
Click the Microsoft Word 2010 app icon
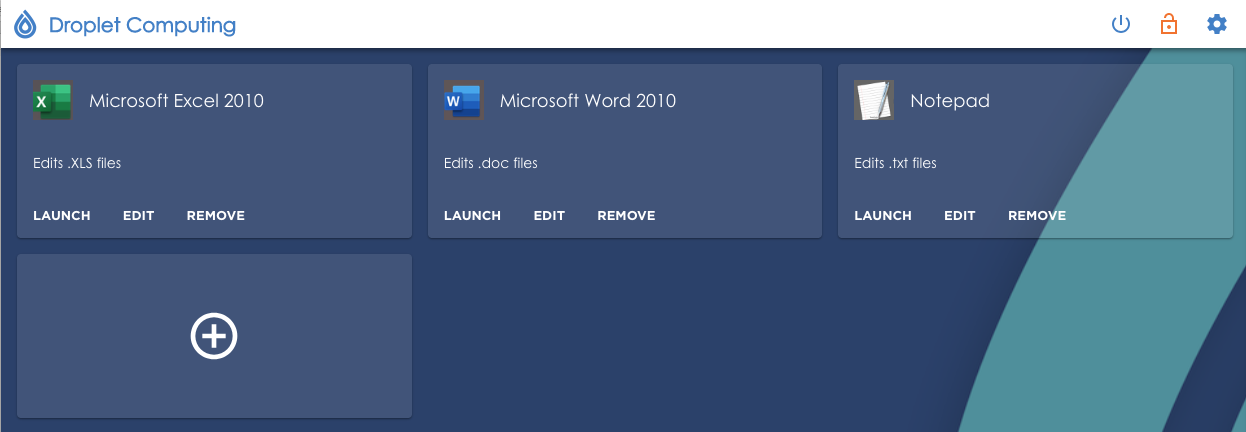pos(463,101)
